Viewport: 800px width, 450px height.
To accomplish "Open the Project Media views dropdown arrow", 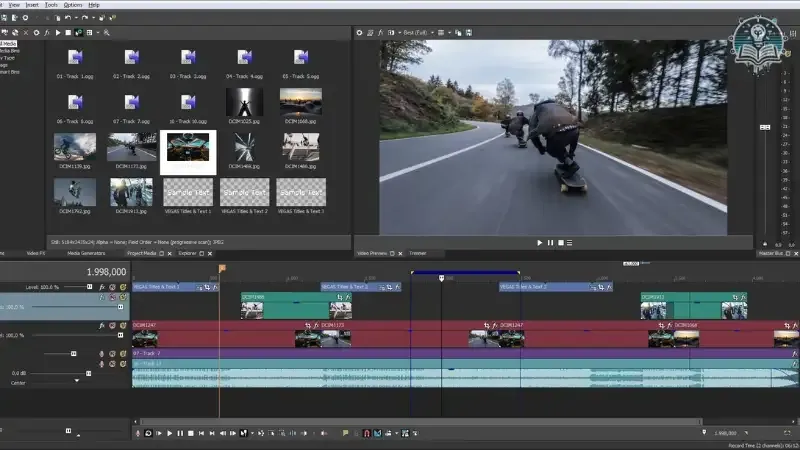I will click(98, 33).
